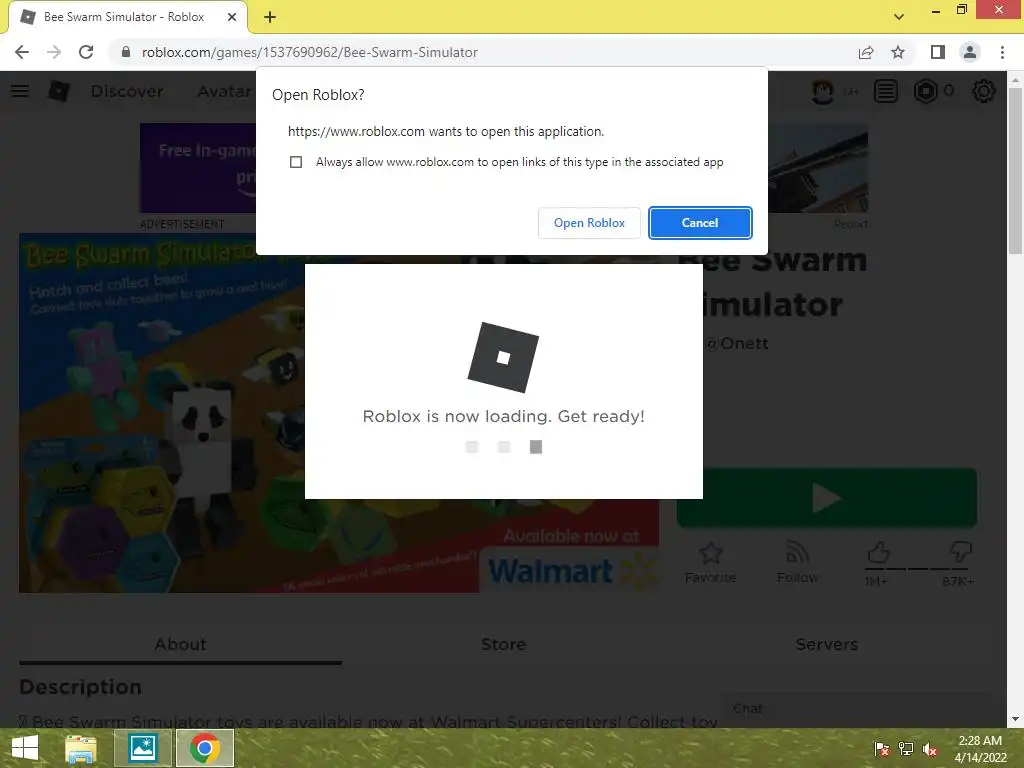This screenshot has height=768, width=1024.
Task: Open the Chat panel bar
Action: (x=856, y=709)
